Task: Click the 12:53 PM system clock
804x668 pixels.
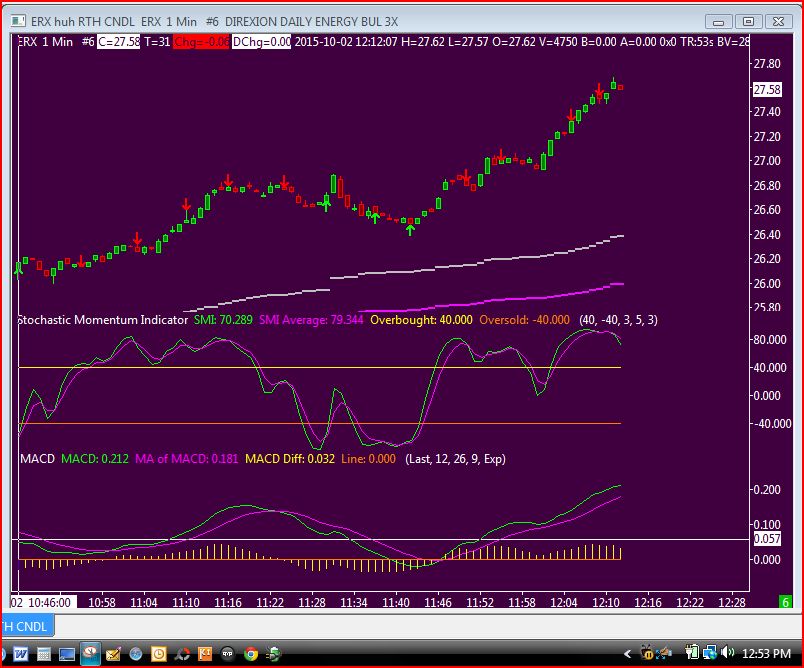Action: pyautogui.click(x=766, y=654)
